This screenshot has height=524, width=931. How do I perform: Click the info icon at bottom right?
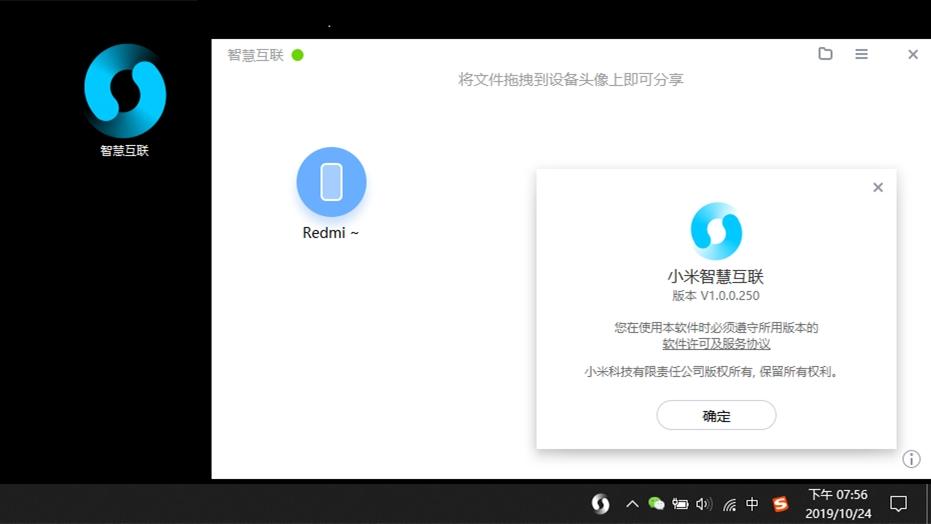911,459
